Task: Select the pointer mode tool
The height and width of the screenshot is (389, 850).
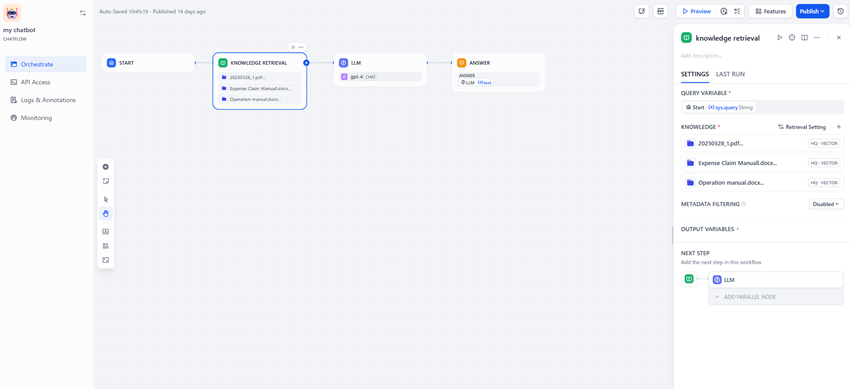Action: pos(106,199)
